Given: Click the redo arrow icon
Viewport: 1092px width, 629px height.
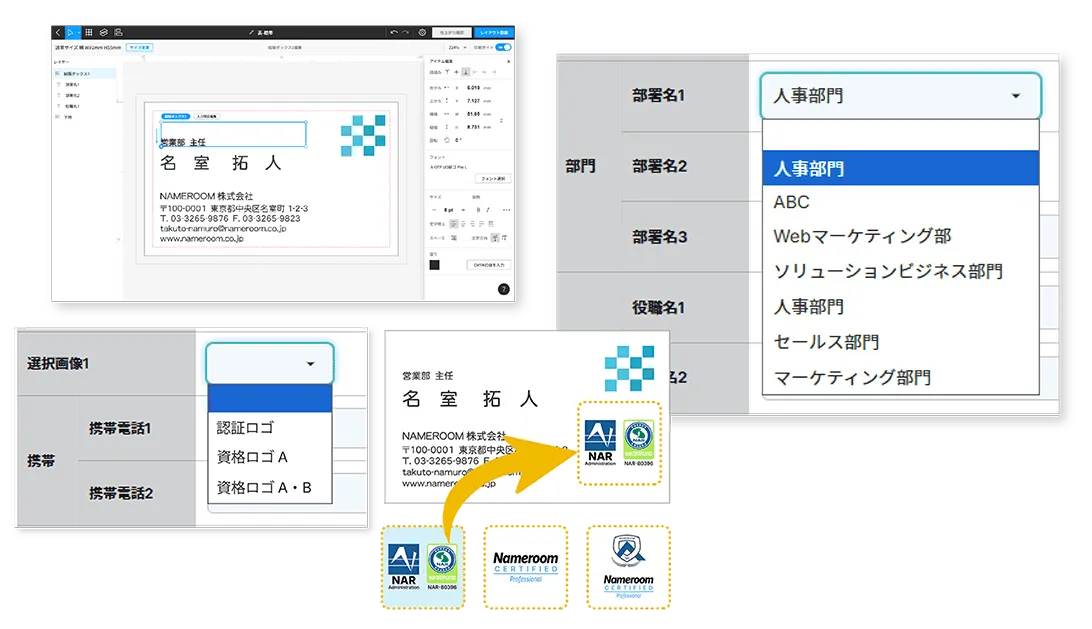Looking at the screenshot, I should tap(403, 33).
